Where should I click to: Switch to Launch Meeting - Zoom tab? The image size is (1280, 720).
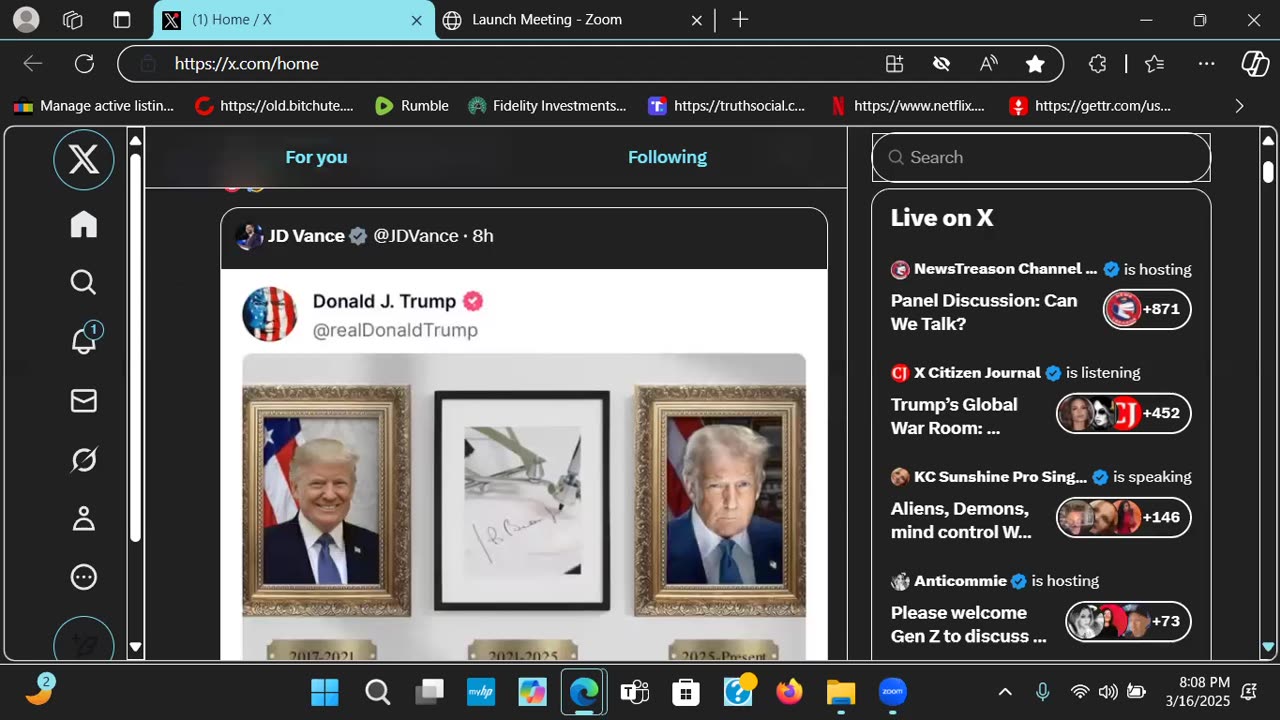(x=573, y=20)
